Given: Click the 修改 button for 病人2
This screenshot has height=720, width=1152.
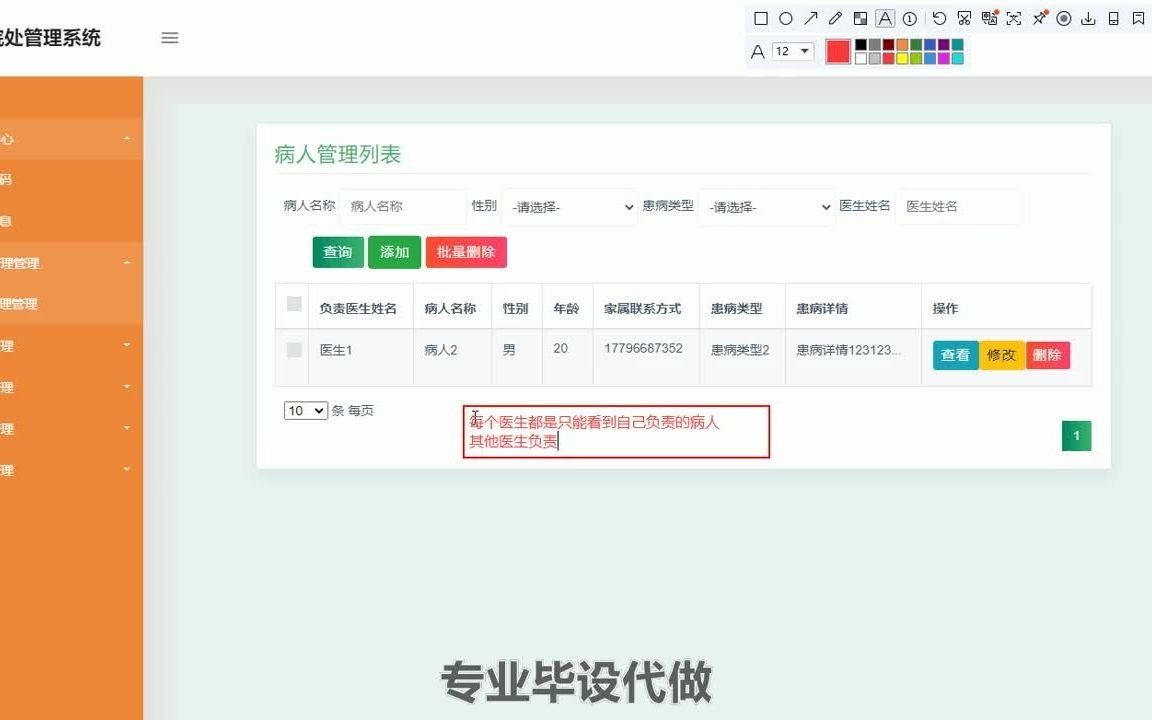Looking at the screenshot, I should tap(1002, 354).
